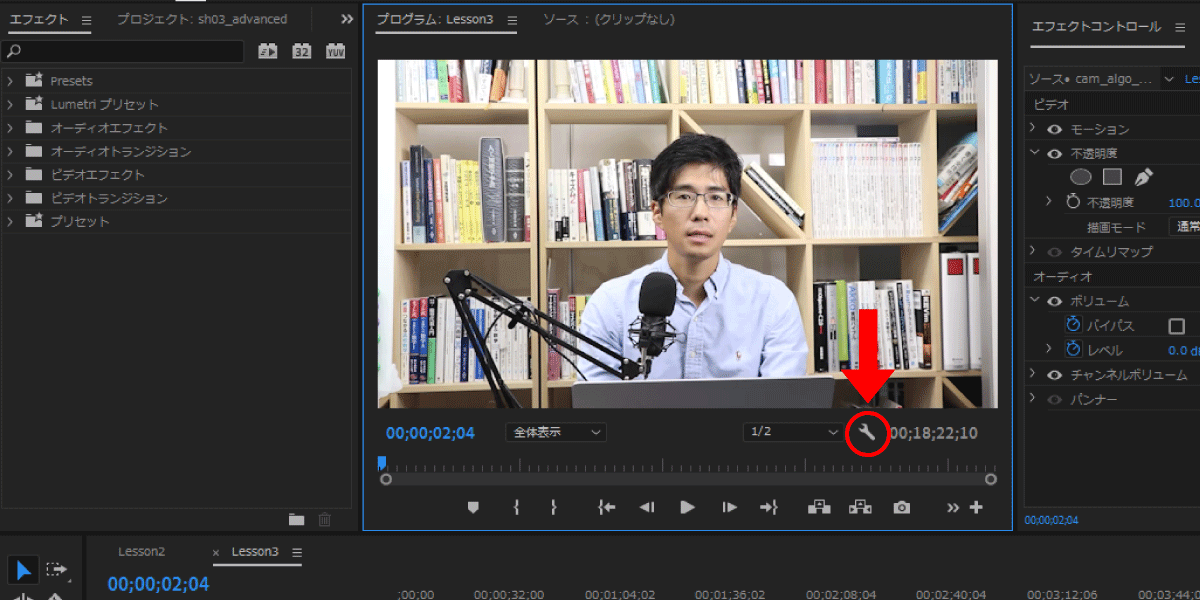Open the エフェクト panel menu icon
1200x600 pixels.
click(86, 20)
